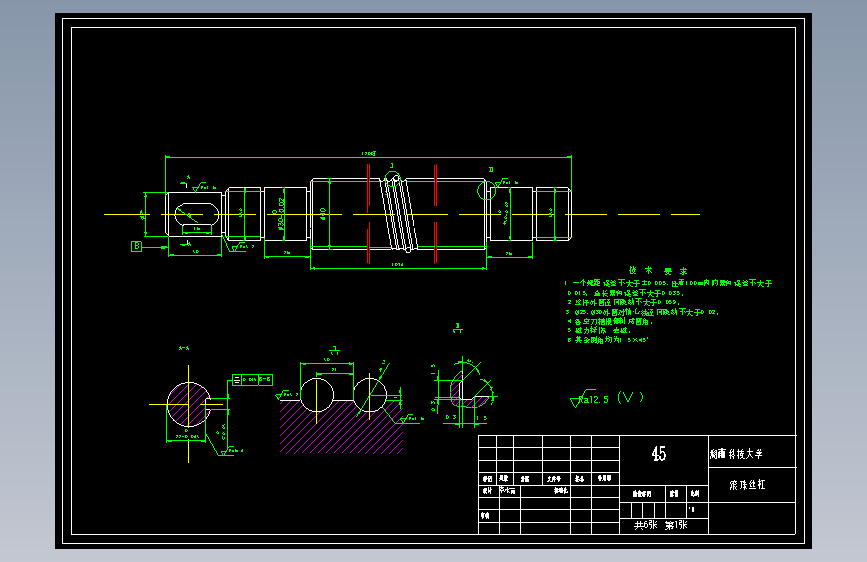Click the detail circle I on the screw thread

tap(393, 179)
